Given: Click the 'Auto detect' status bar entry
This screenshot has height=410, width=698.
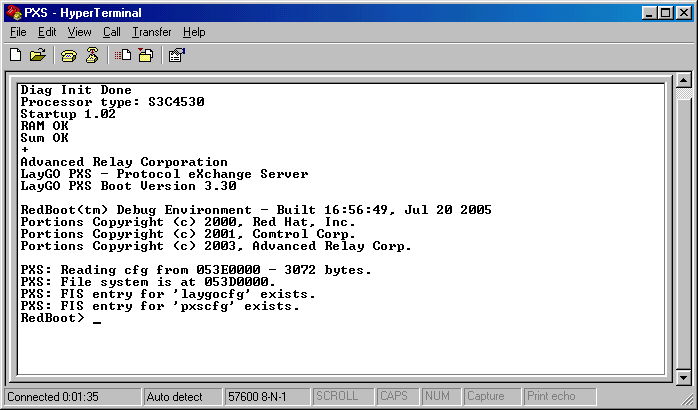Looking at the screenshot, I should (183, 396).
